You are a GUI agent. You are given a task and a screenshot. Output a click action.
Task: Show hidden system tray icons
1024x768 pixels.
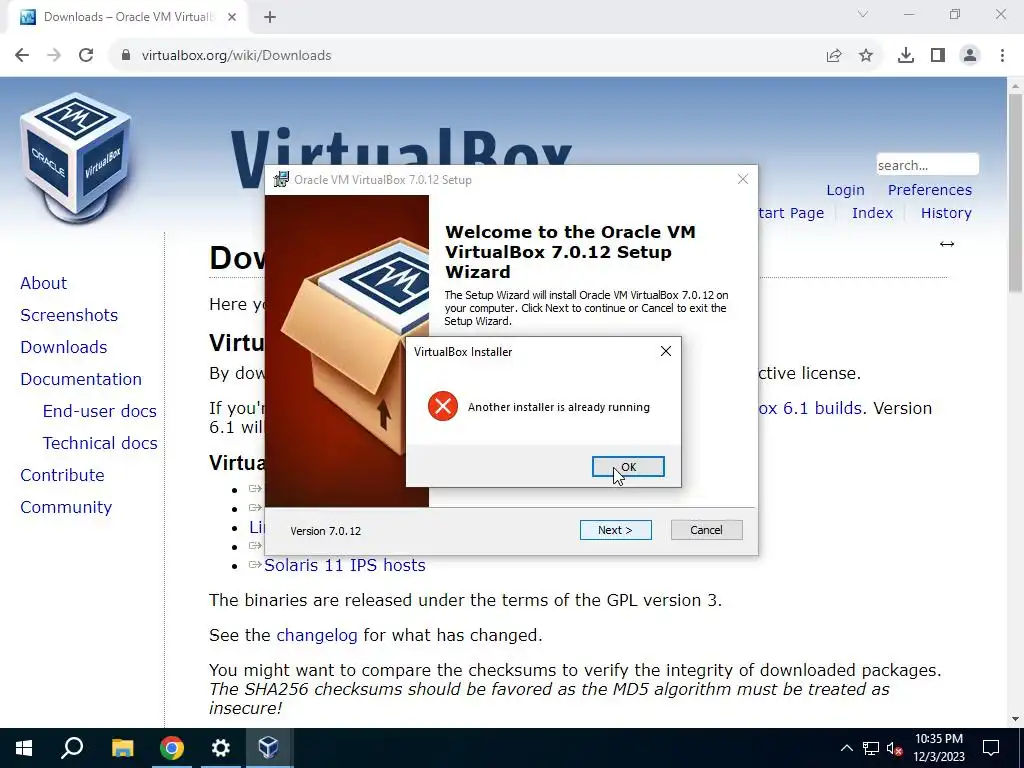846,748
